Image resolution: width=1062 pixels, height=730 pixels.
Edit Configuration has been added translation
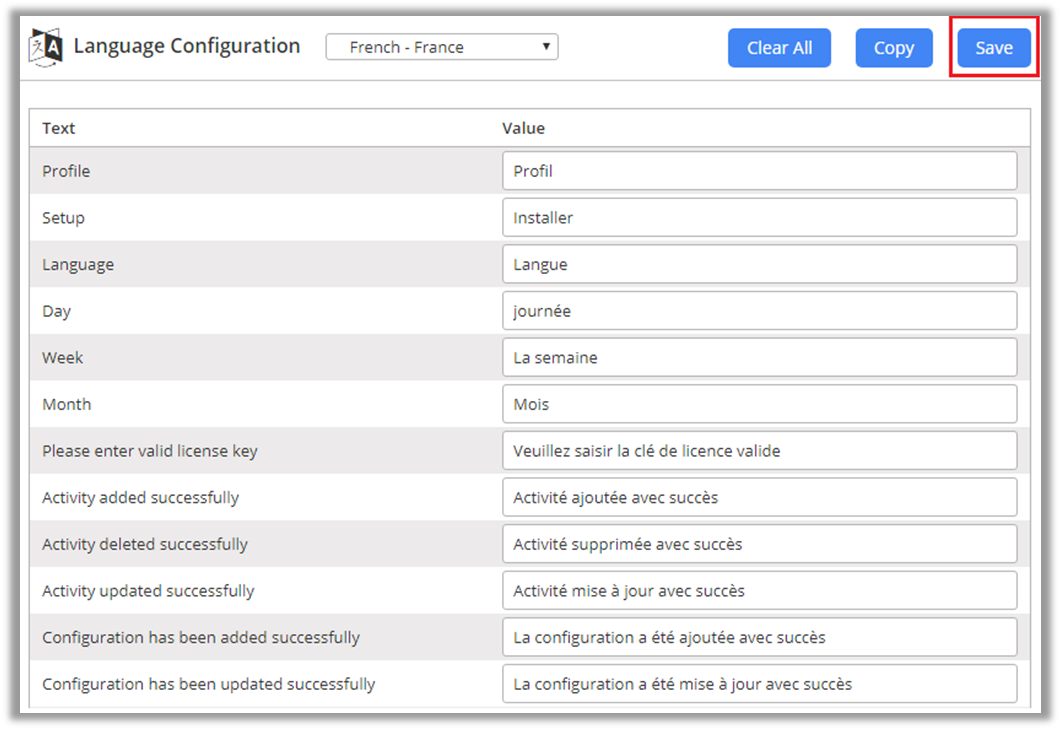click(x=759, y=638)
